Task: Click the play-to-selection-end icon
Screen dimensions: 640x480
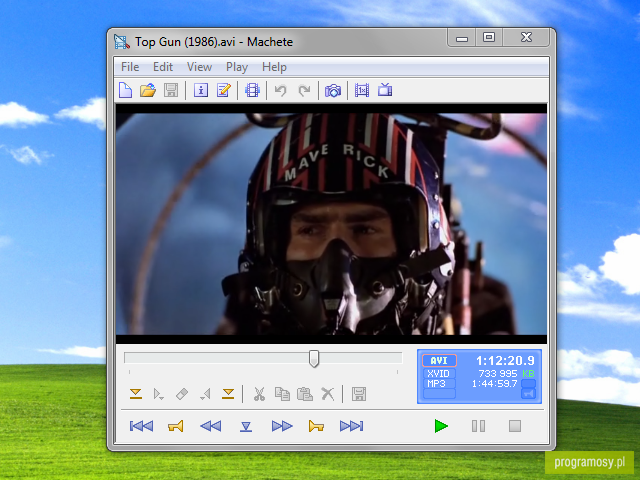Action: pyautogui.click(x=205, y=394)
